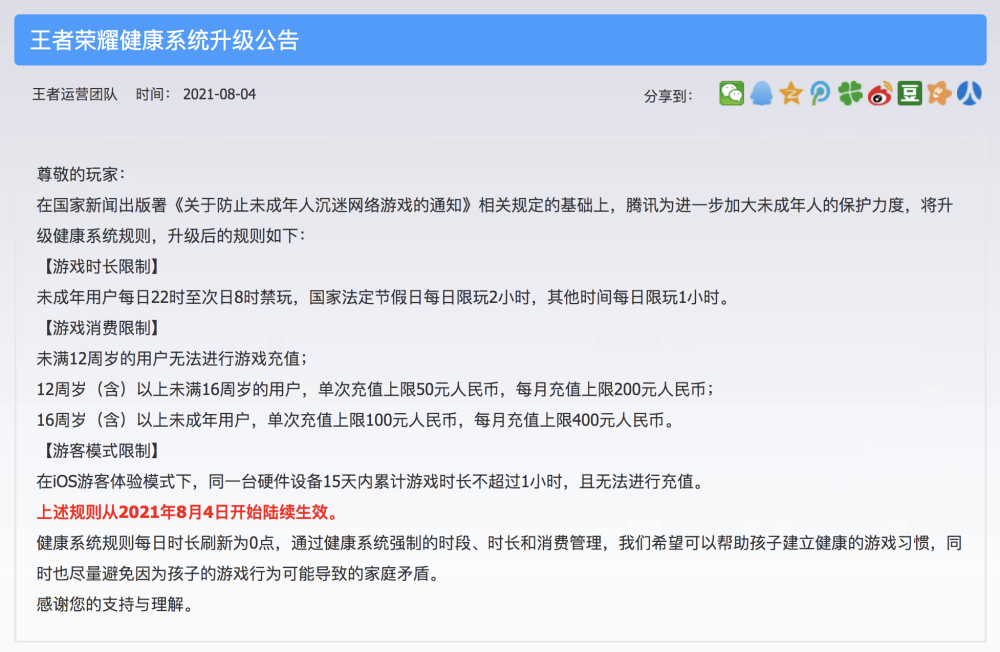Click the date 2021-08-04
The height and width of the screenshot is (652, 1000).
click(219, 94)
